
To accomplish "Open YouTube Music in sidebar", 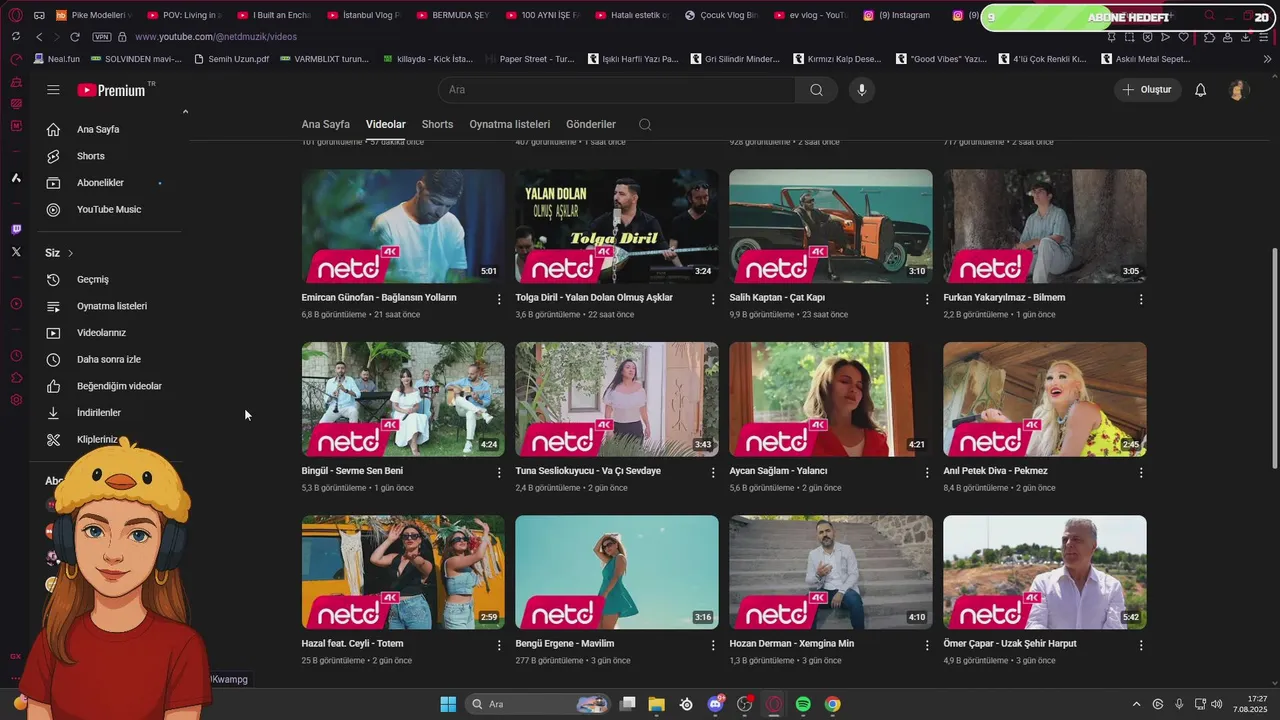I will pyautogui.click(x=108, y=210).
